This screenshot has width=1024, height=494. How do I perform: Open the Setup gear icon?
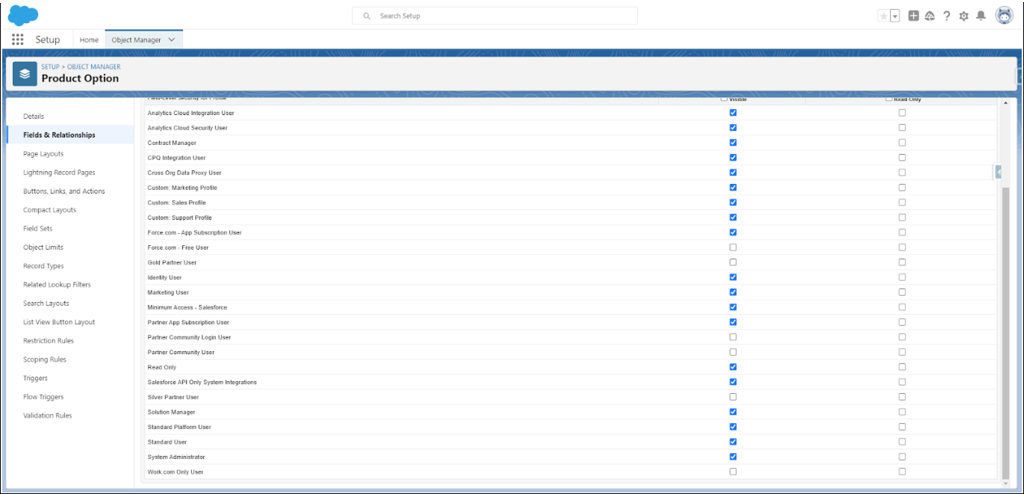(x=963, y=16)
